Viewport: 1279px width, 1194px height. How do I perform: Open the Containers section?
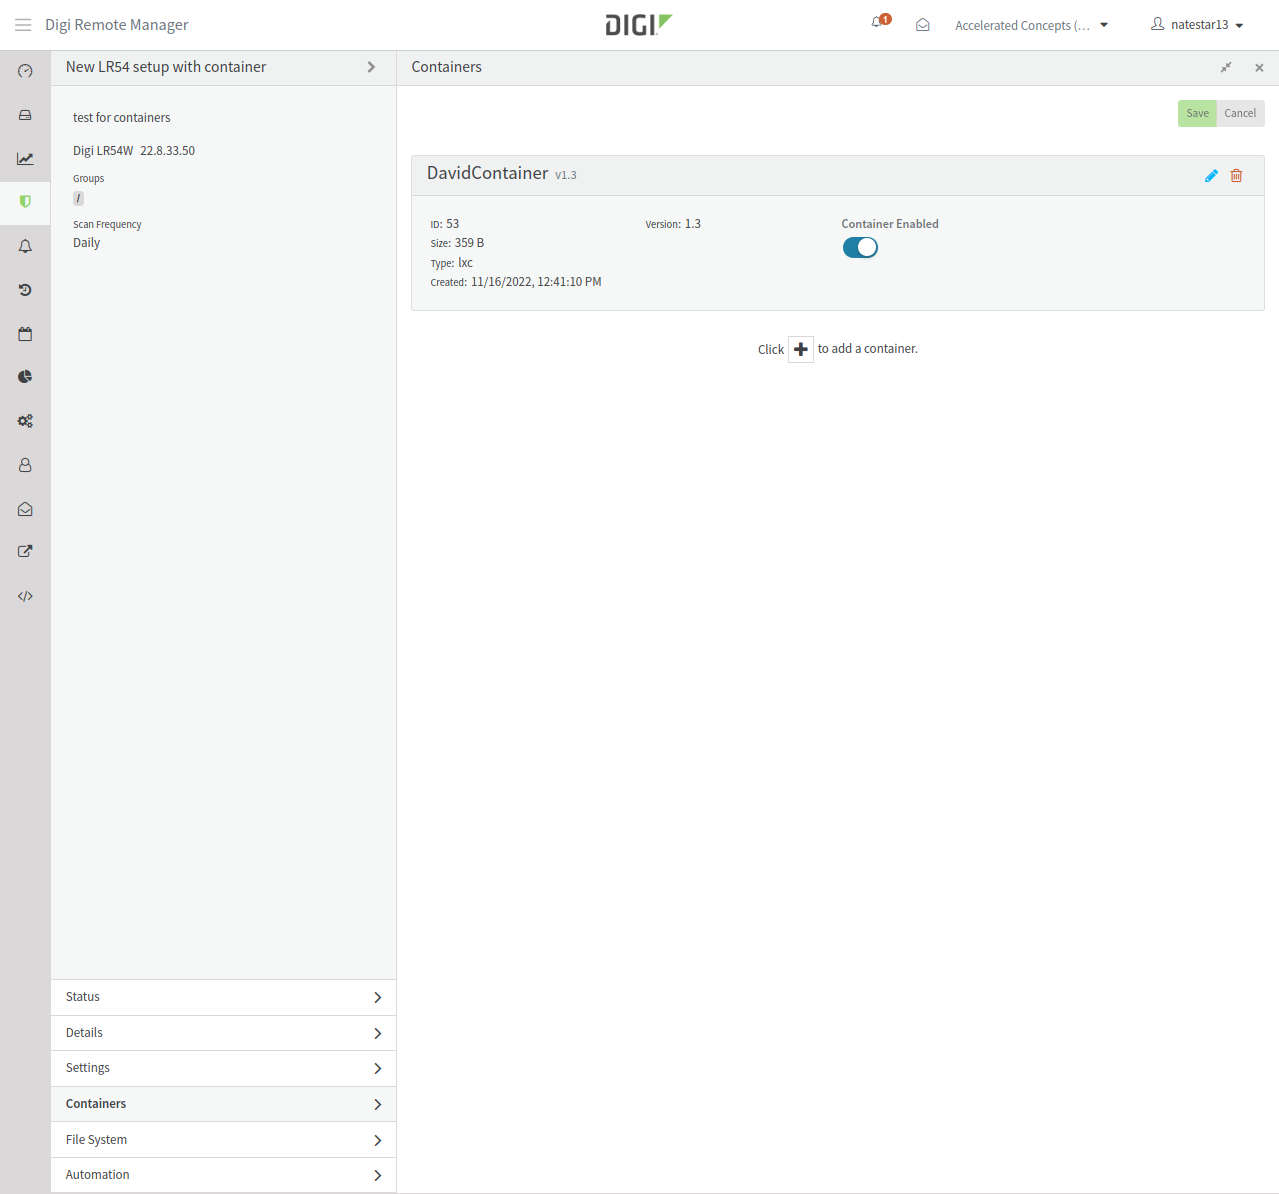click(x=224, y=1104)
